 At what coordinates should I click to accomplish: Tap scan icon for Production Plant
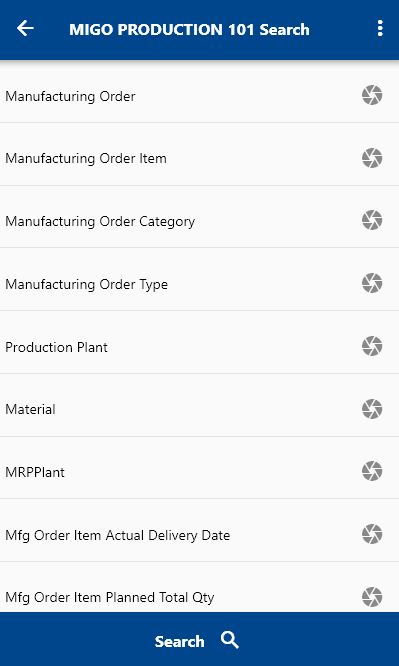click(372, 346)
